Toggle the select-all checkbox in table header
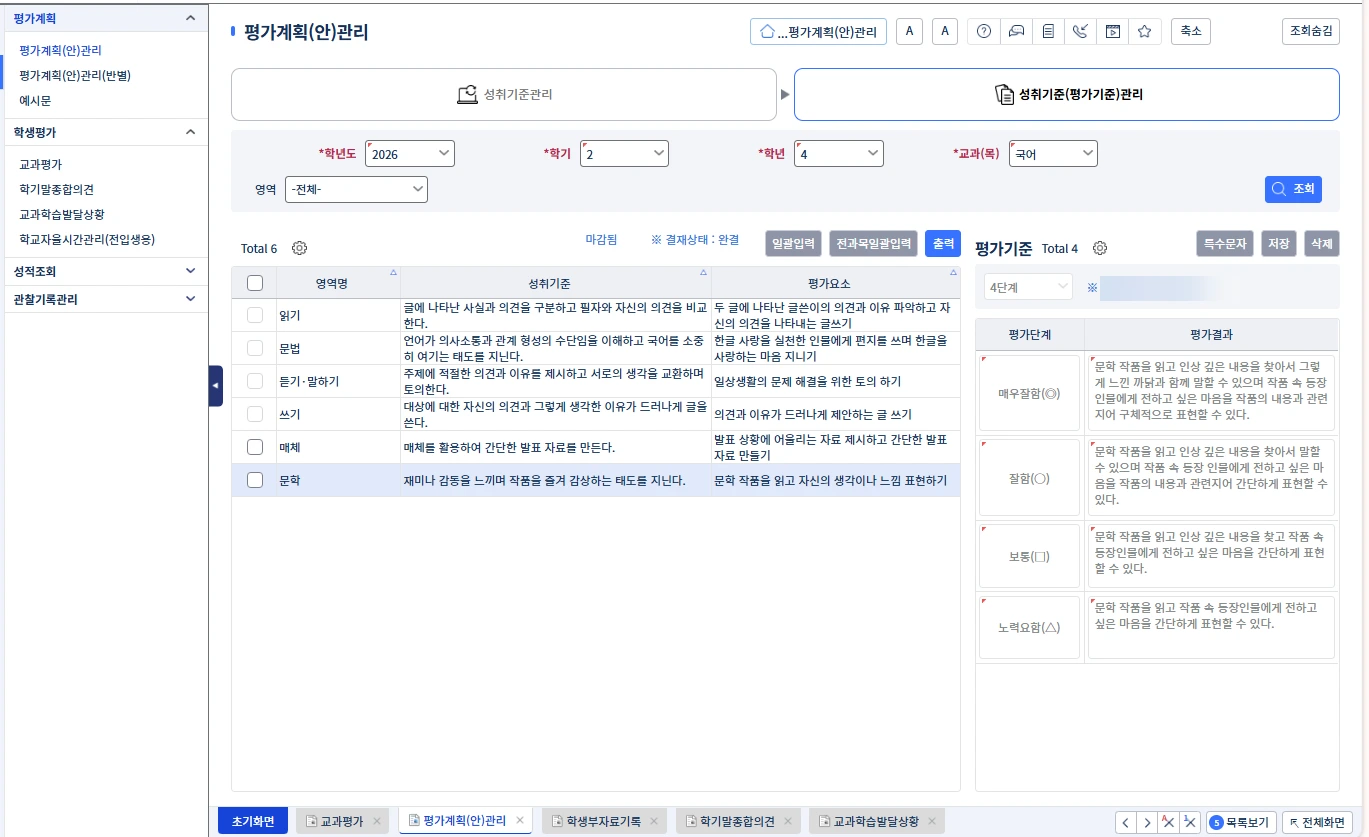Screen dimensions: 1369x837 [255, 283]
